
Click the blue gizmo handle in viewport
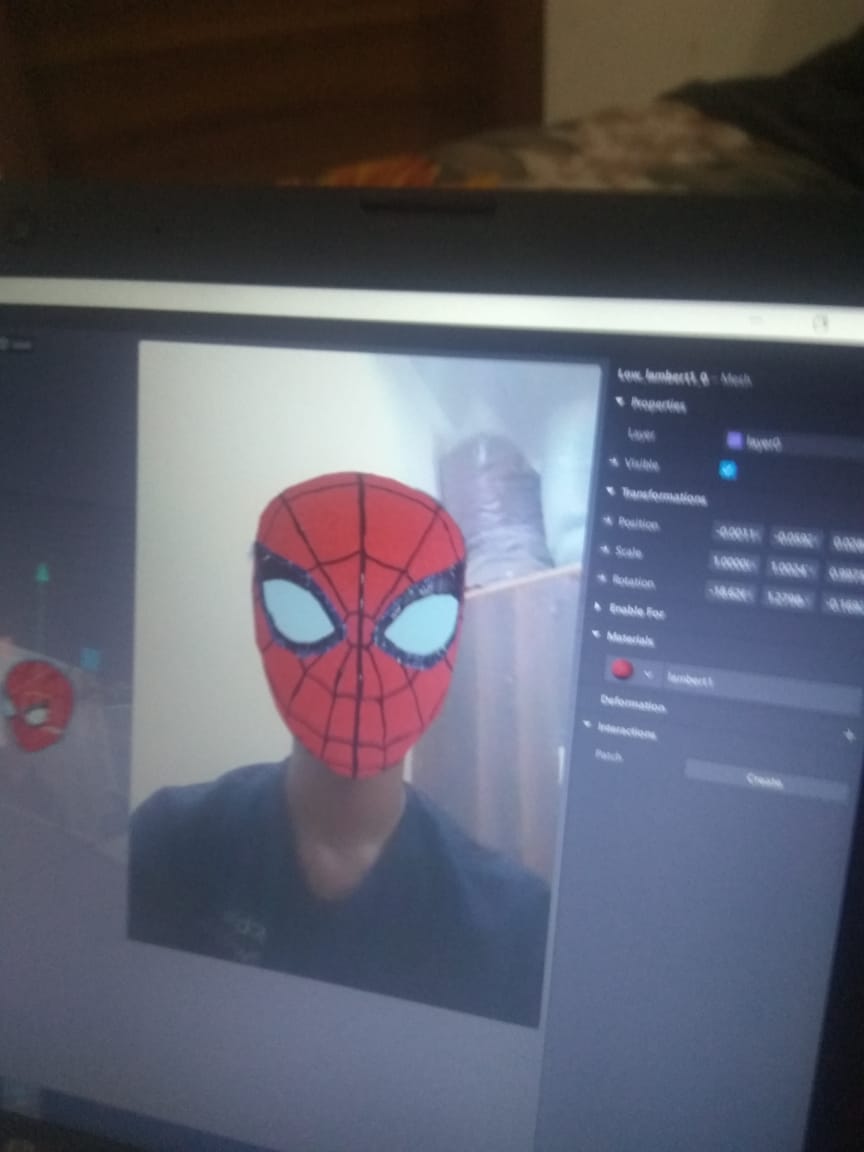90,659
